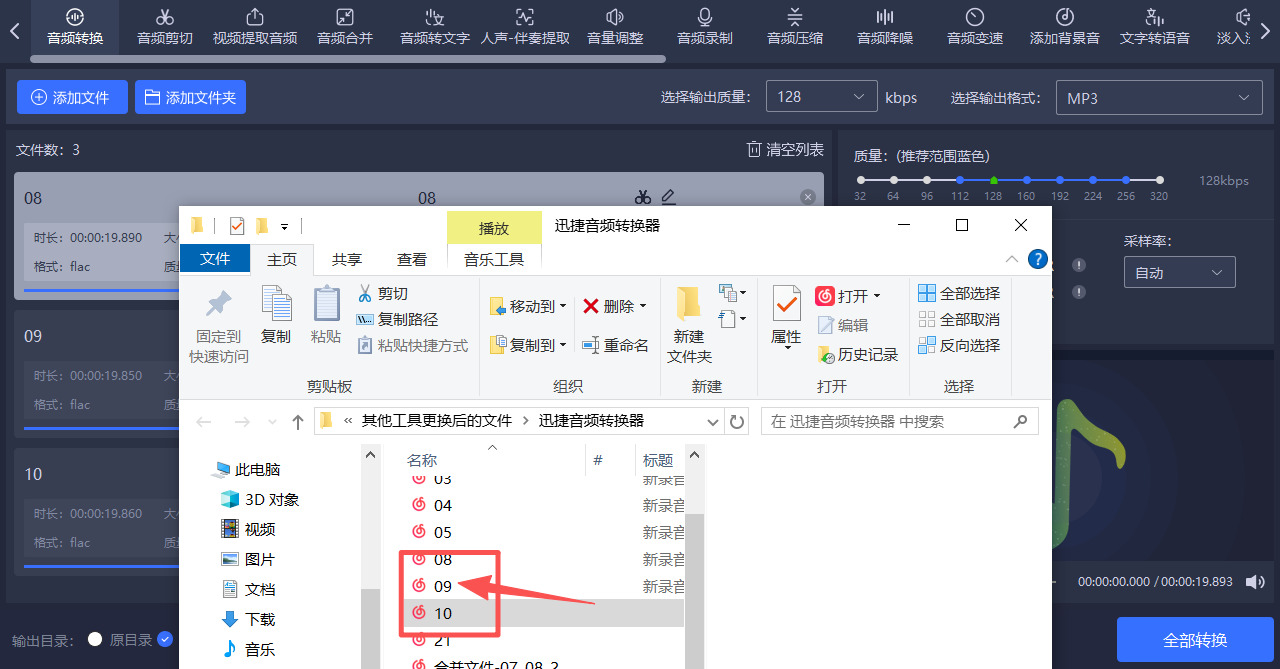Switch to the 共享 ribbon tab
This screenshot has height=669, width=1280.
[347, 259]
